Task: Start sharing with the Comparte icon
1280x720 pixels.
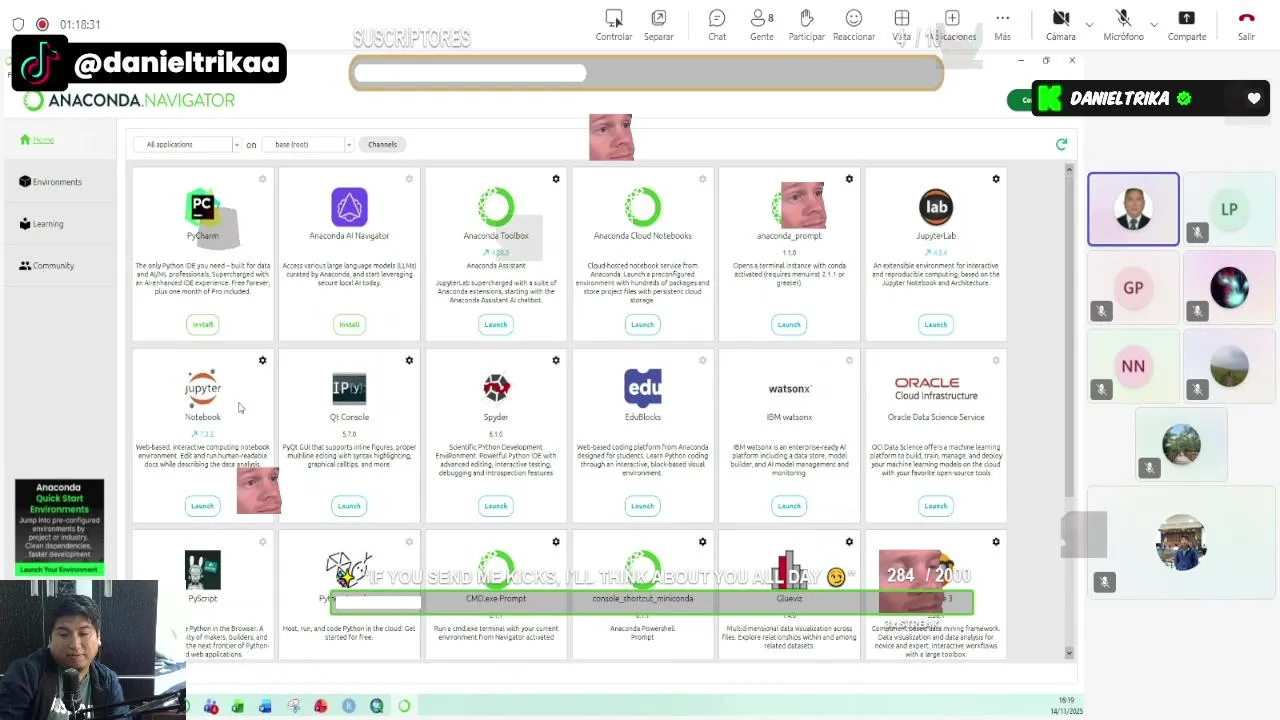Action: coord(1187,24)
